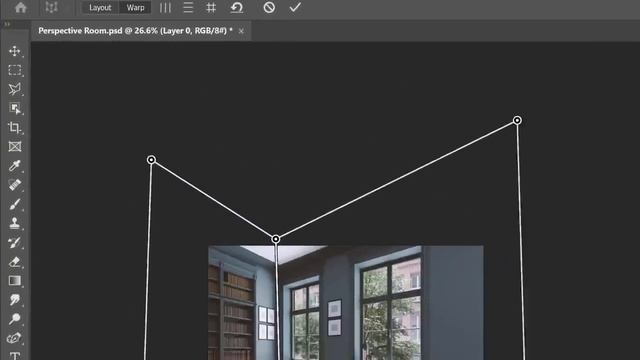640x360 pixels.
Task: Select the Eyedropper tool
Action: pyautogui.click(x=15, y=166)
